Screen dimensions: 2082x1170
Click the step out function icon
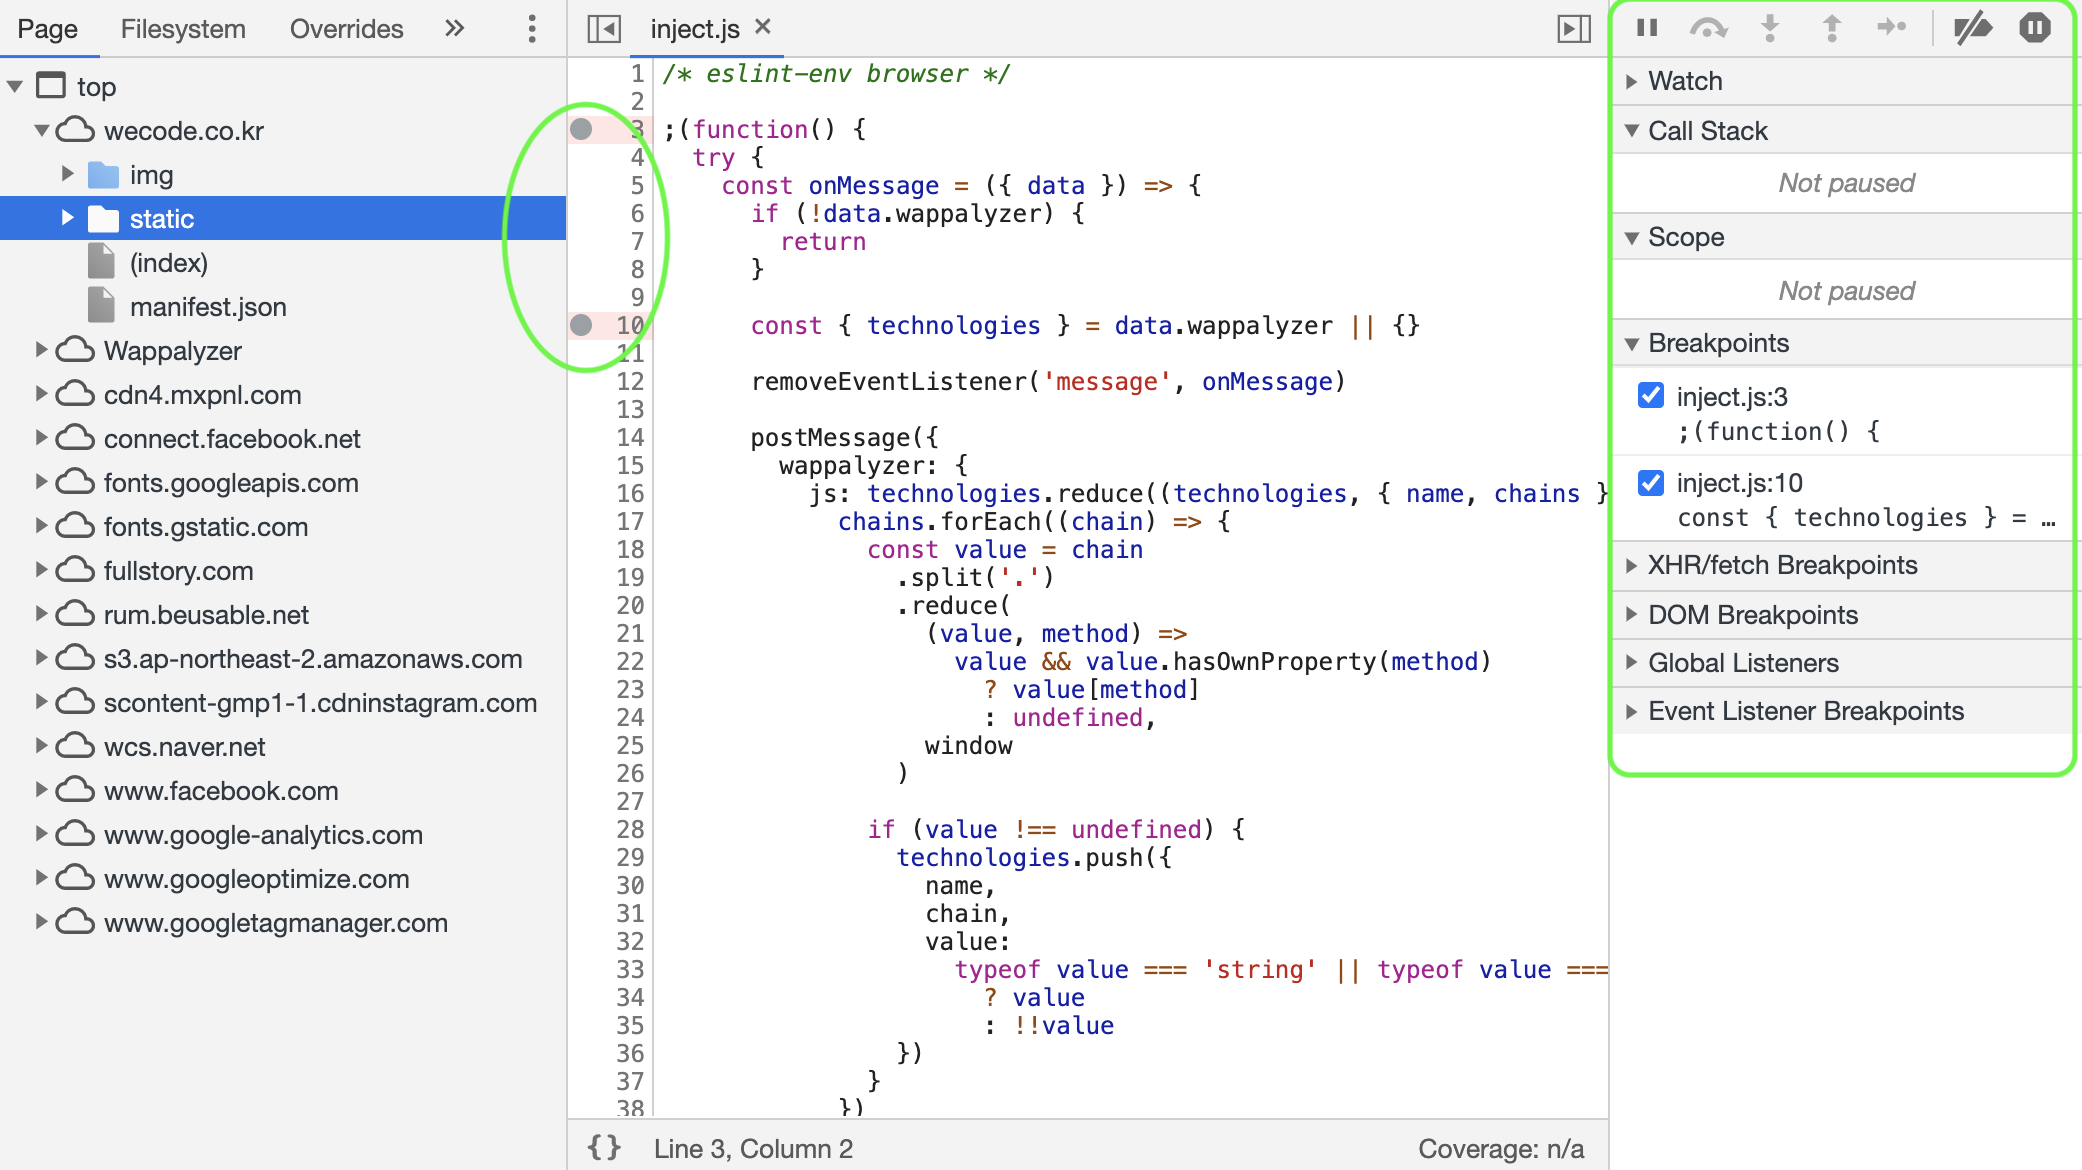tap(1831, 28)
